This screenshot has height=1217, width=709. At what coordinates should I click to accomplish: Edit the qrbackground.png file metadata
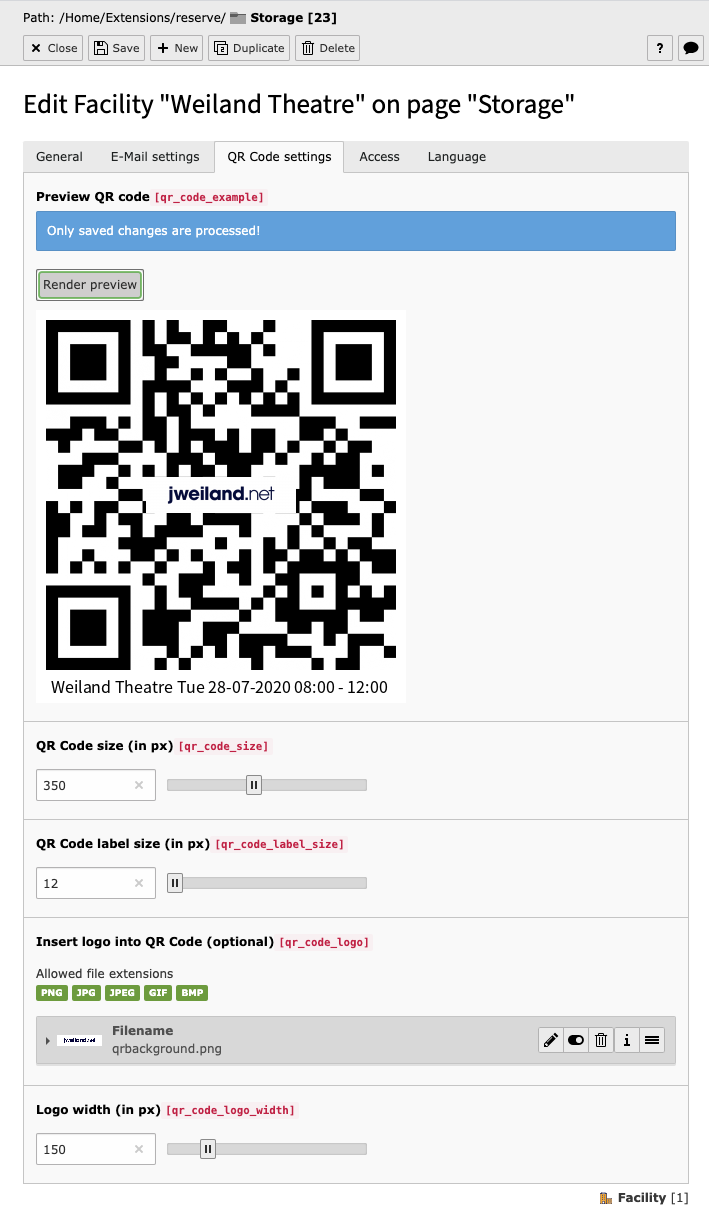(x=550, y=1040)
